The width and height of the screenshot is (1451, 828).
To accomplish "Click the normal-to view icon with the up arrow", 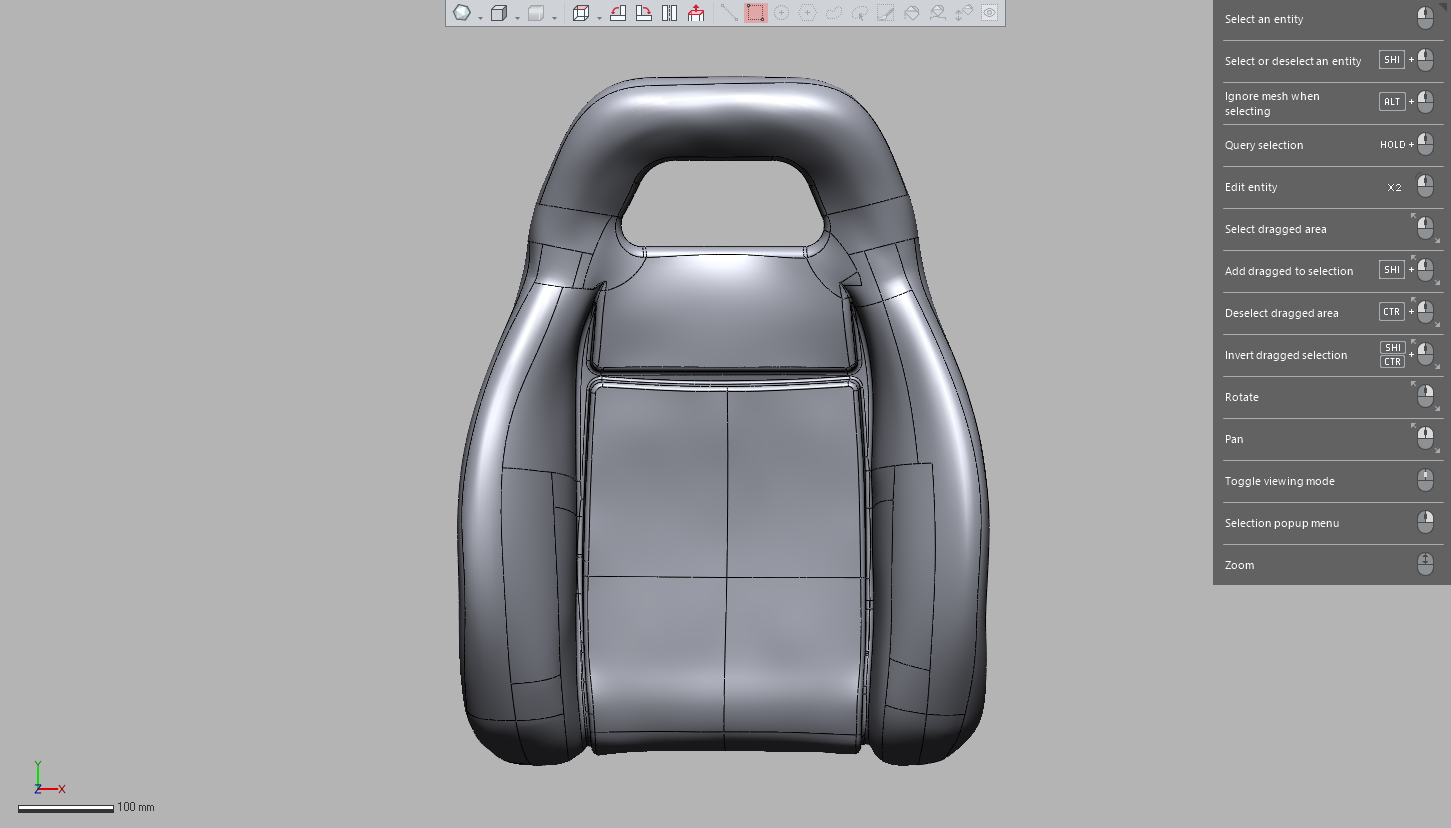I will click(696, 13).
